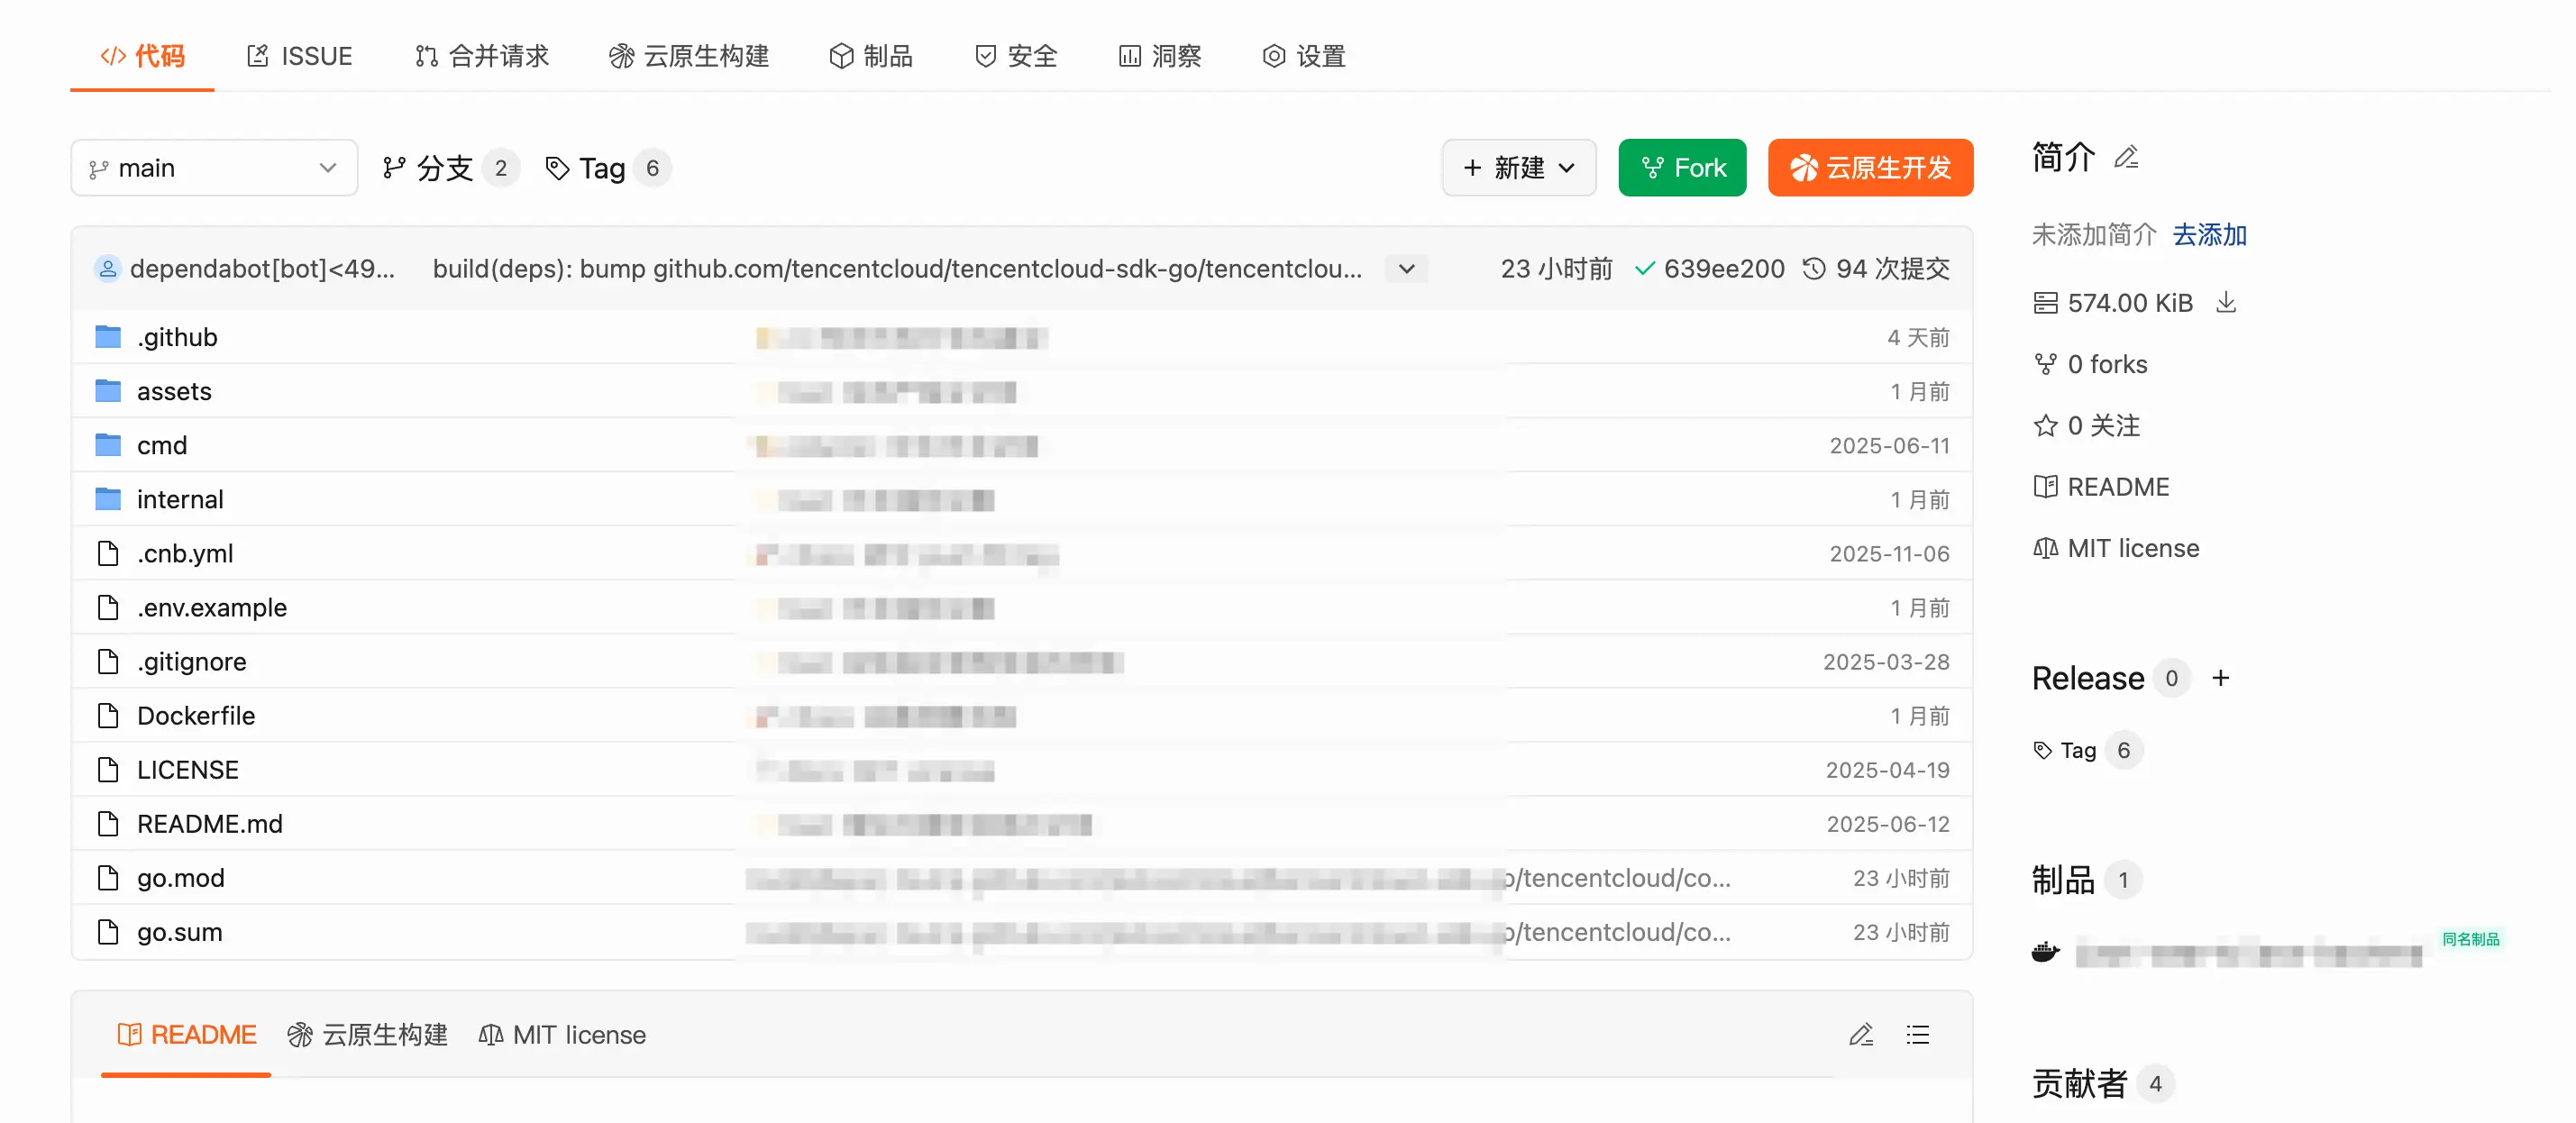Open the Dockerfile file
The height and width of the screenshot is (1123, 2576).
[x=196, y=715]
